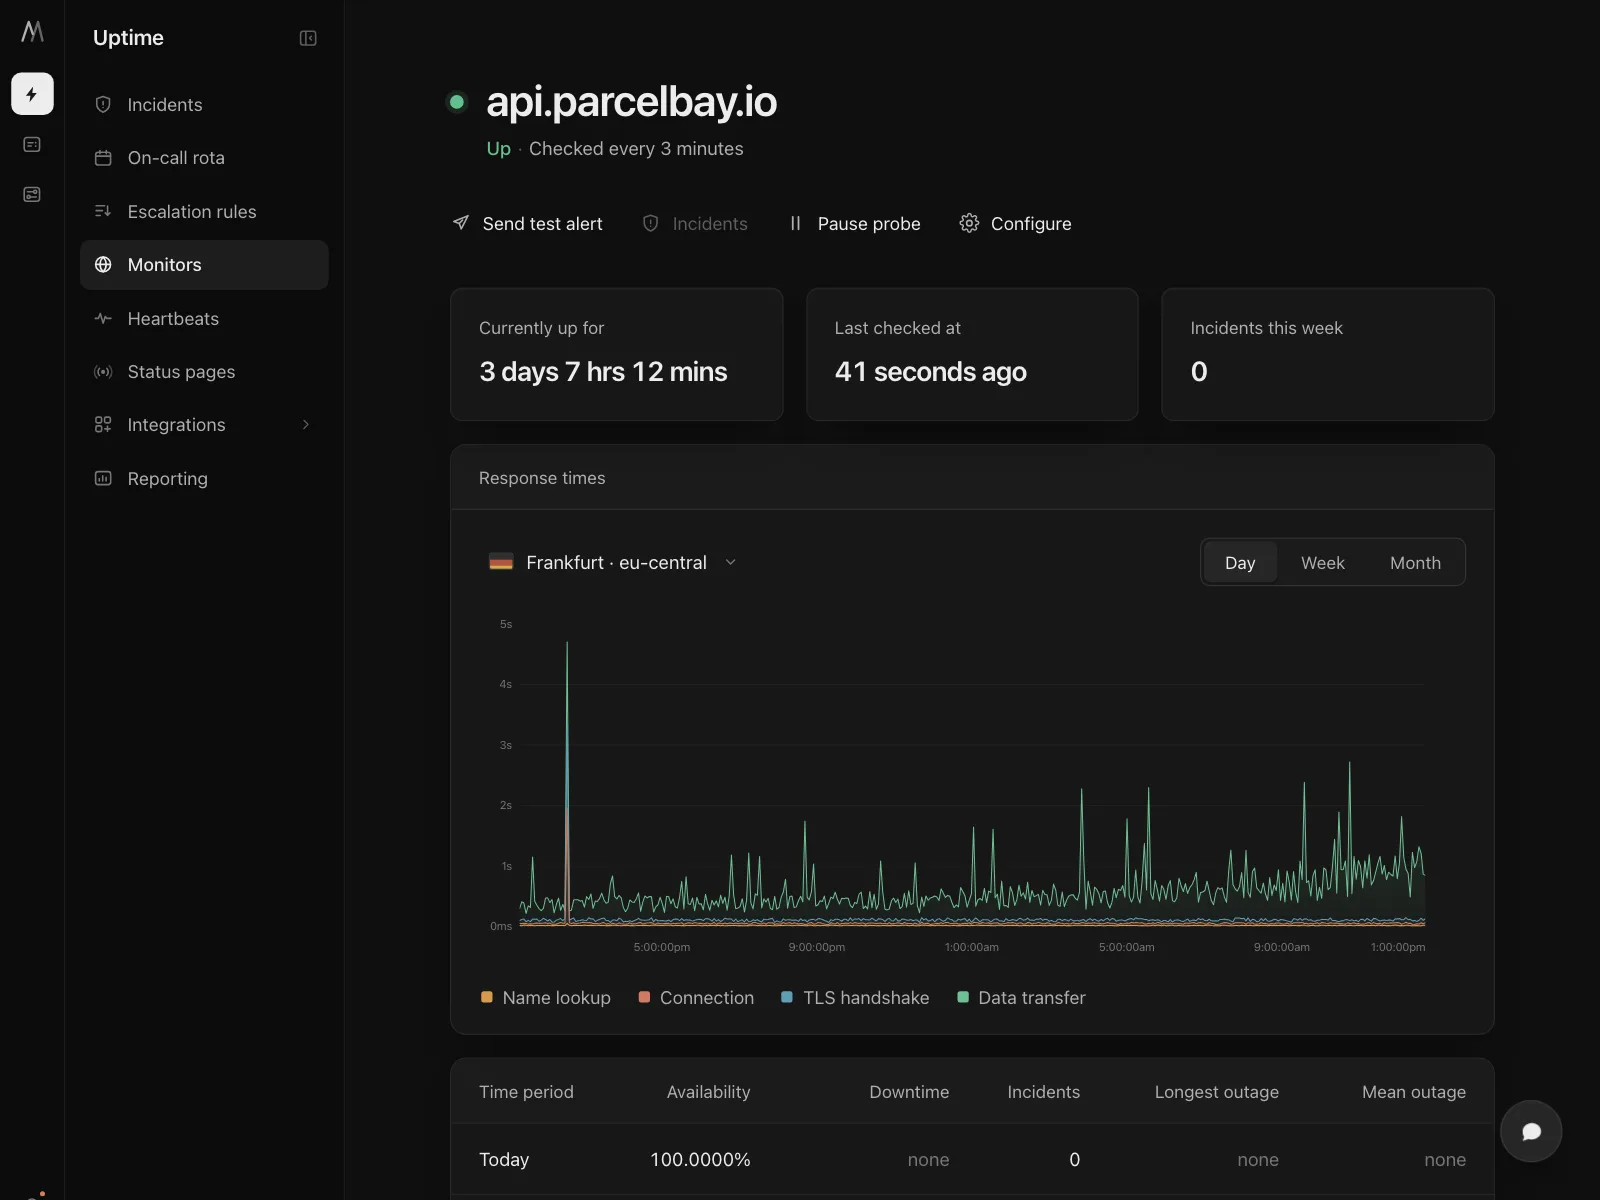The image size is (1600, 1200).
Task: Open the second rail icon below Uptime
Action: pyautogui.click(x=32, y=145)
